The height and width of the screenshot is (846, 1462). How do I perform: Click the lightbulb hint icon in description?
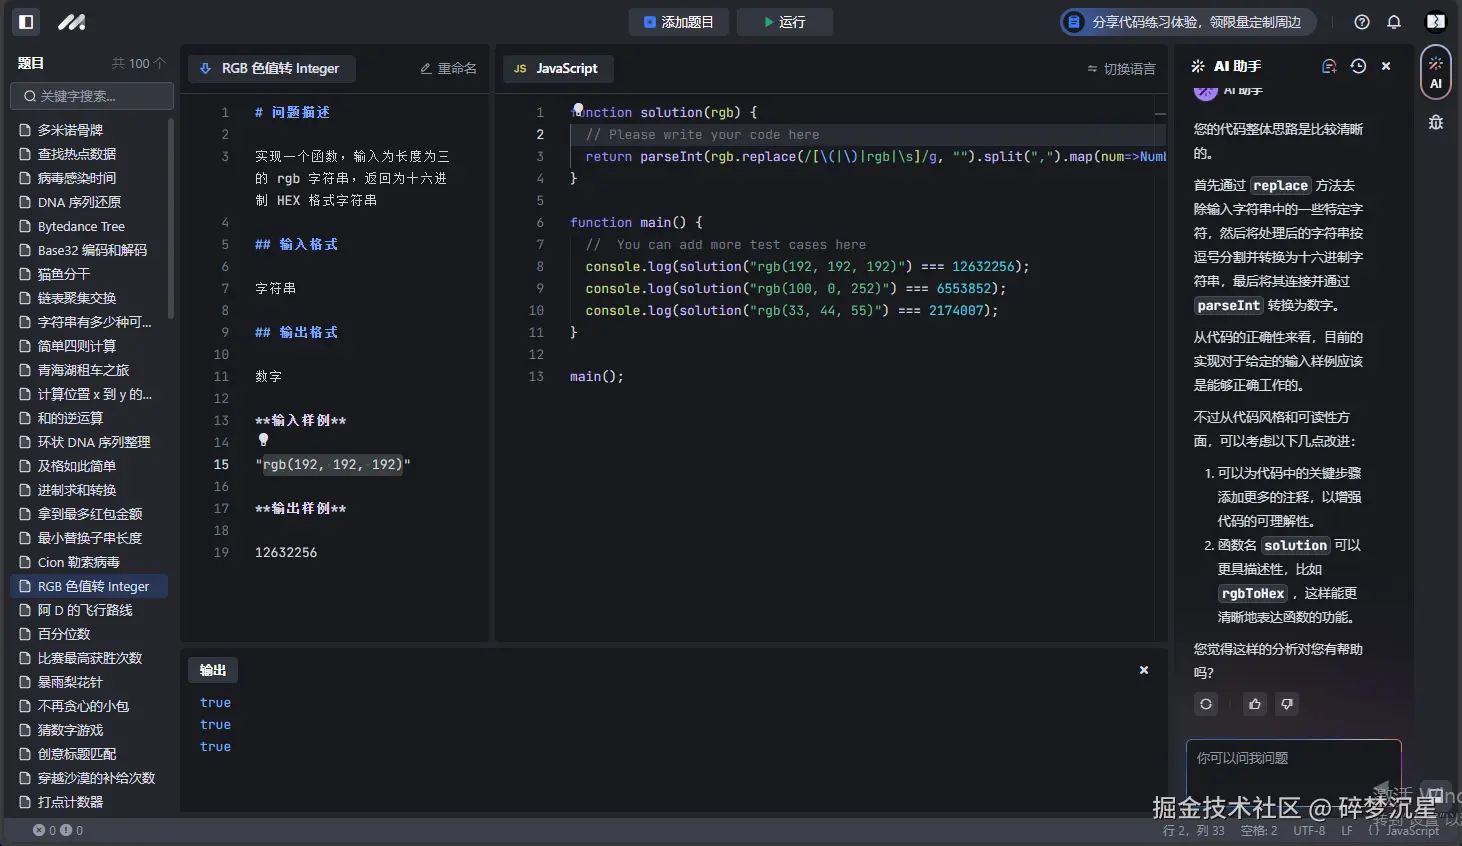(264, 439)
